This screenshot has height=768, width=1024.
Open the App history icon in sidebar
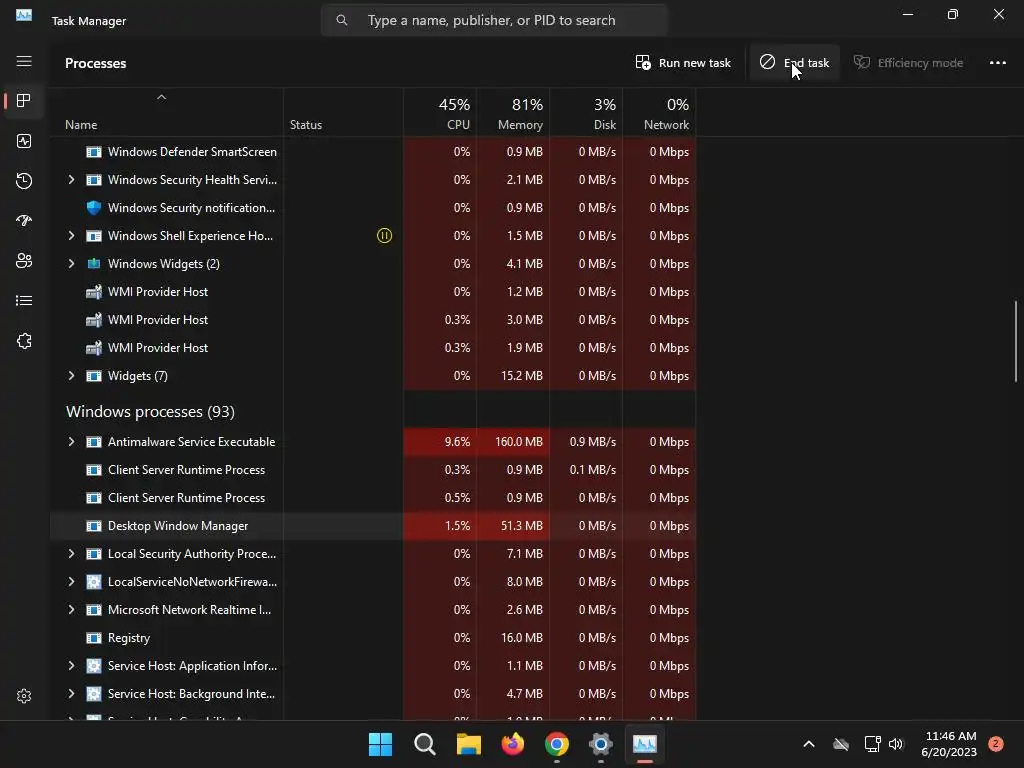pyautogui.click(x=24, y=181)
